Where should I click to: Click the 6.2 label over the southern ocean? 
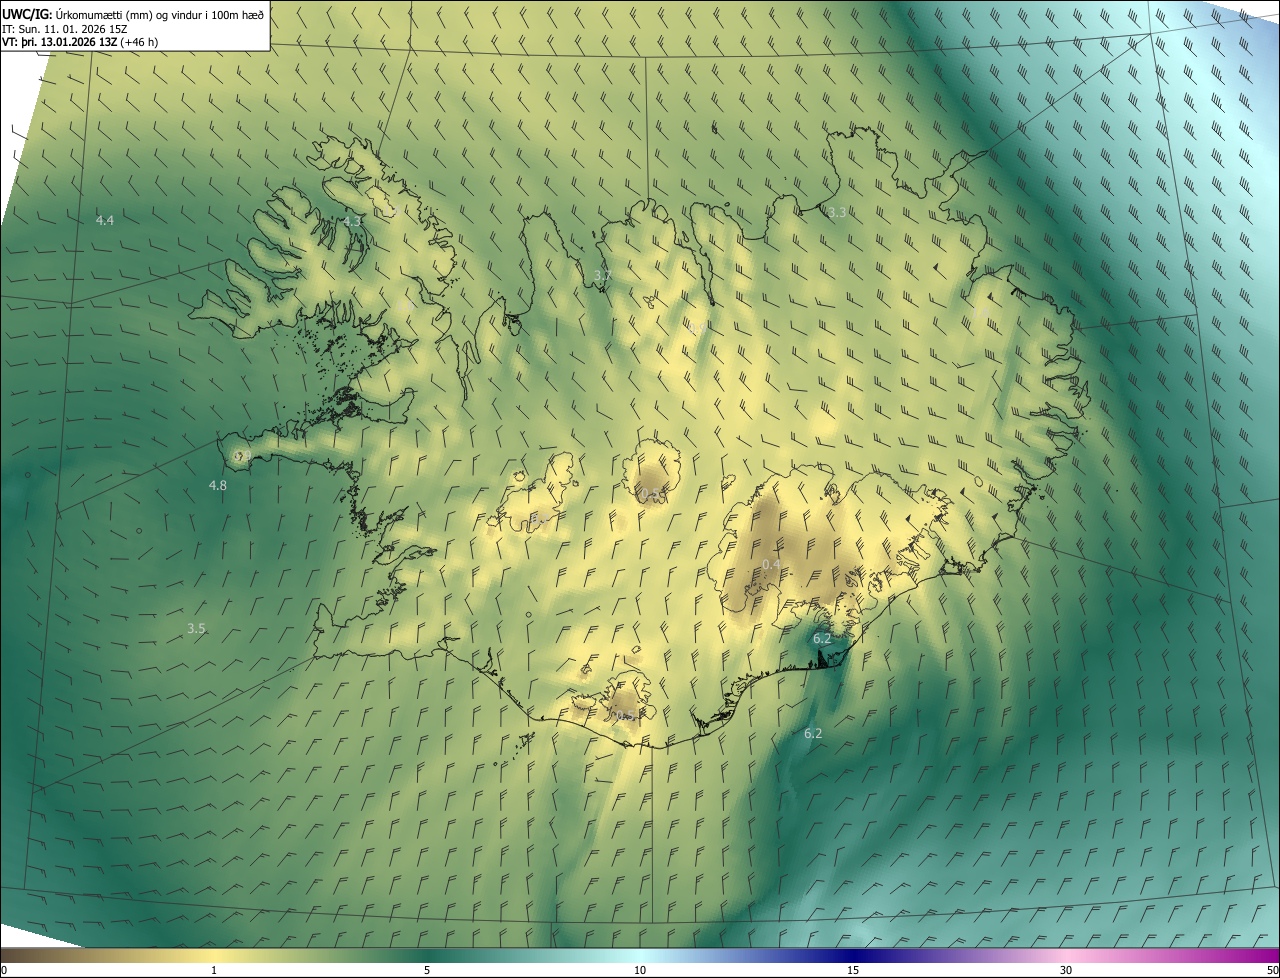click(x=813, y=733)
